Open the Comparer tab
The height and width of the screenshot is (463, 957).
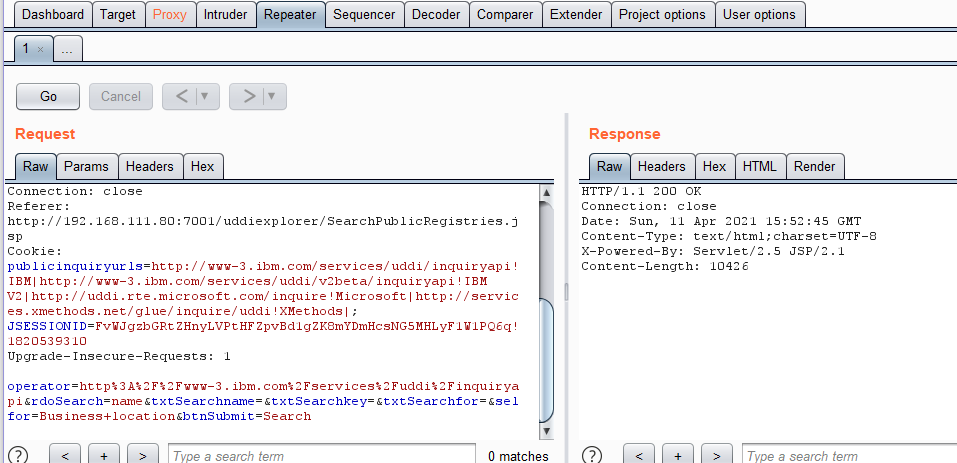coord(505,15)
